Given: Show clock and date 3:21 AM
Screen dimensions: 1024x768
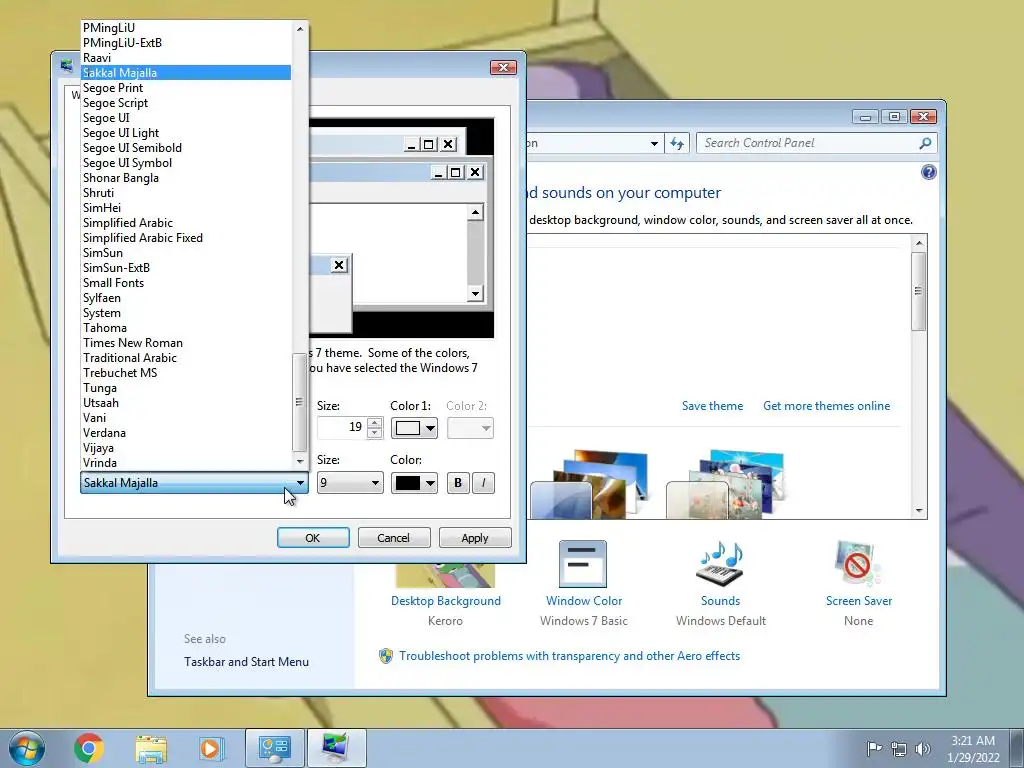Looking at the screenshot, I should 973,748.
